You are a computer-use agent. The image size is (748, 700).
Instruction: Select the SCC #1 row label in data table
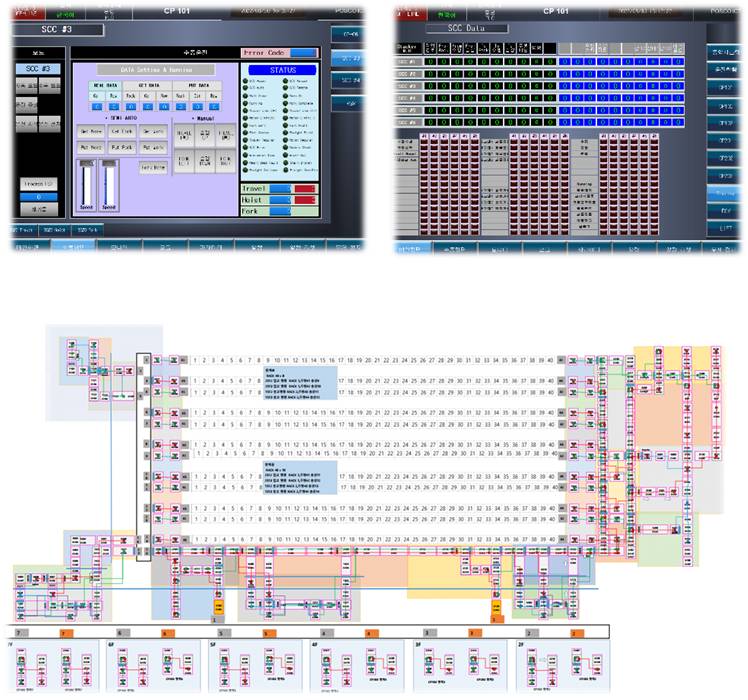click(x=406, y=62)
